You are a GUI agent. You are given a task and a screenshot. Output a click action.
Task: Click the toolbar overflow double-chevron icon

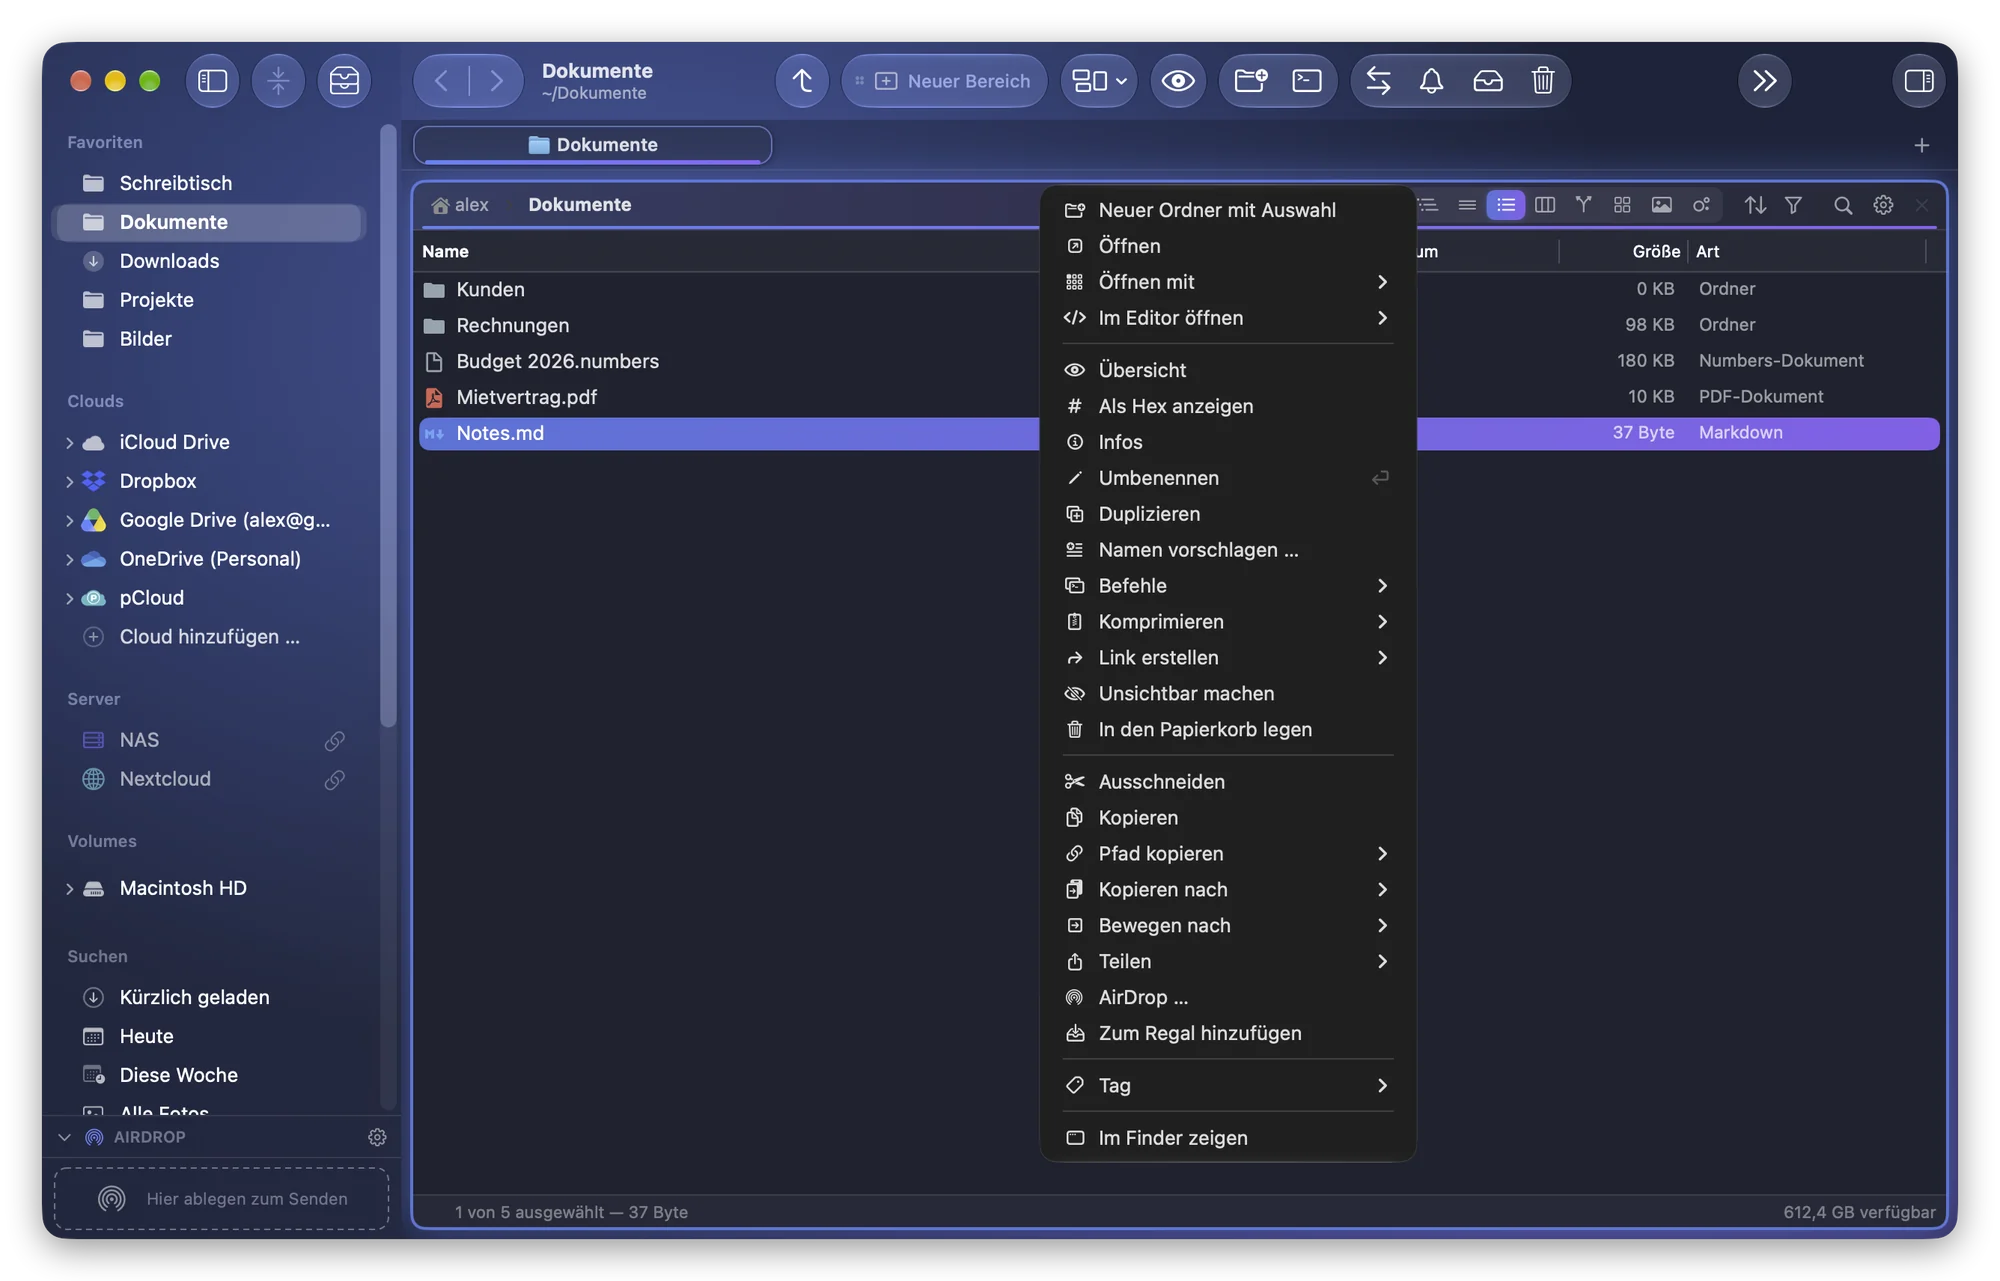coord(1764,81)
